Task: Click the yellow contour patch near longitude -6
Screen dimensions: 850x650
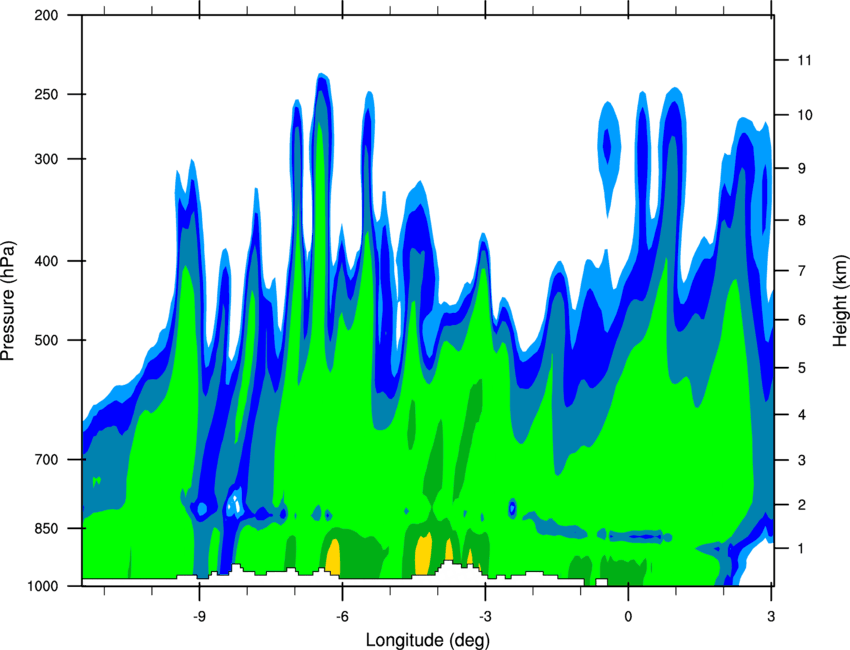Action: [333, 557]
